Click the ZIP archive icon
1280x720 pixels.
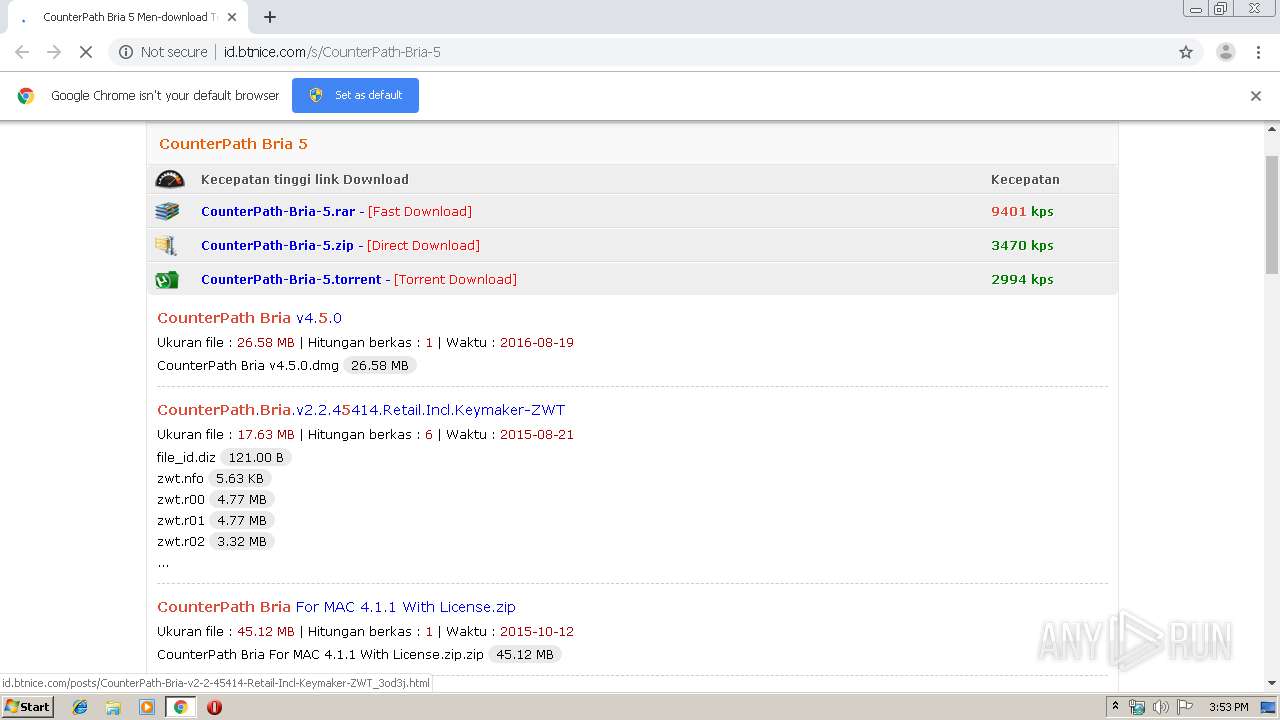tap(166, 245)
